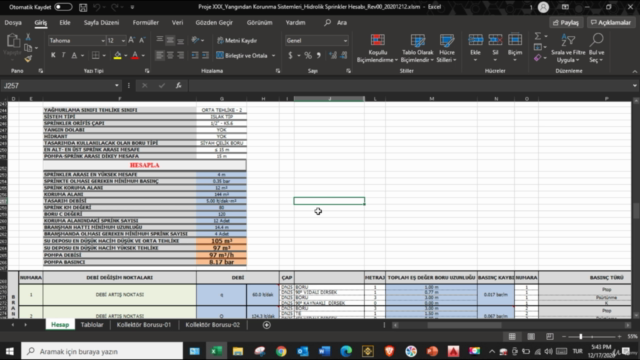
Task: Toggle underline A formatting
Action: click(74, 55)
